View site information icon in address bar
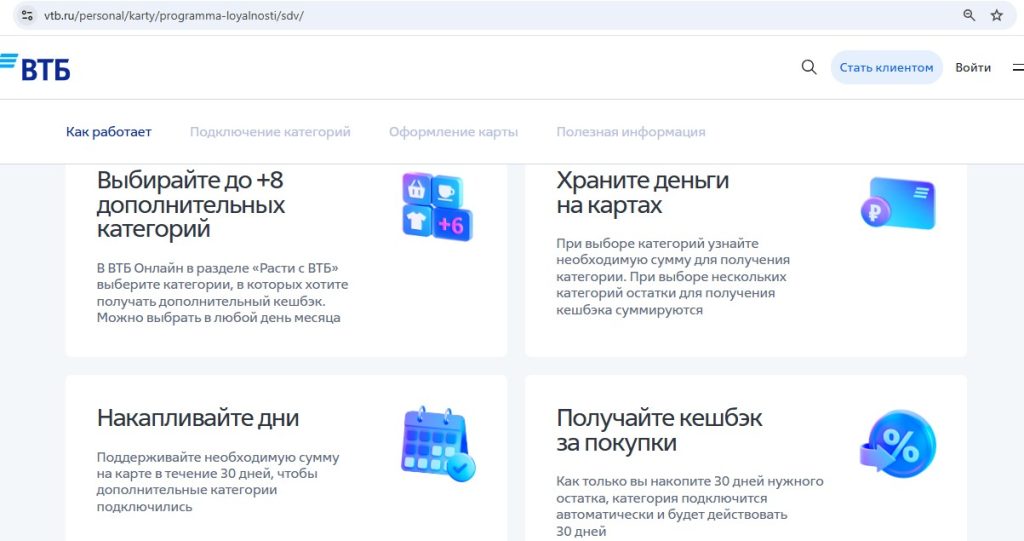 27,15
